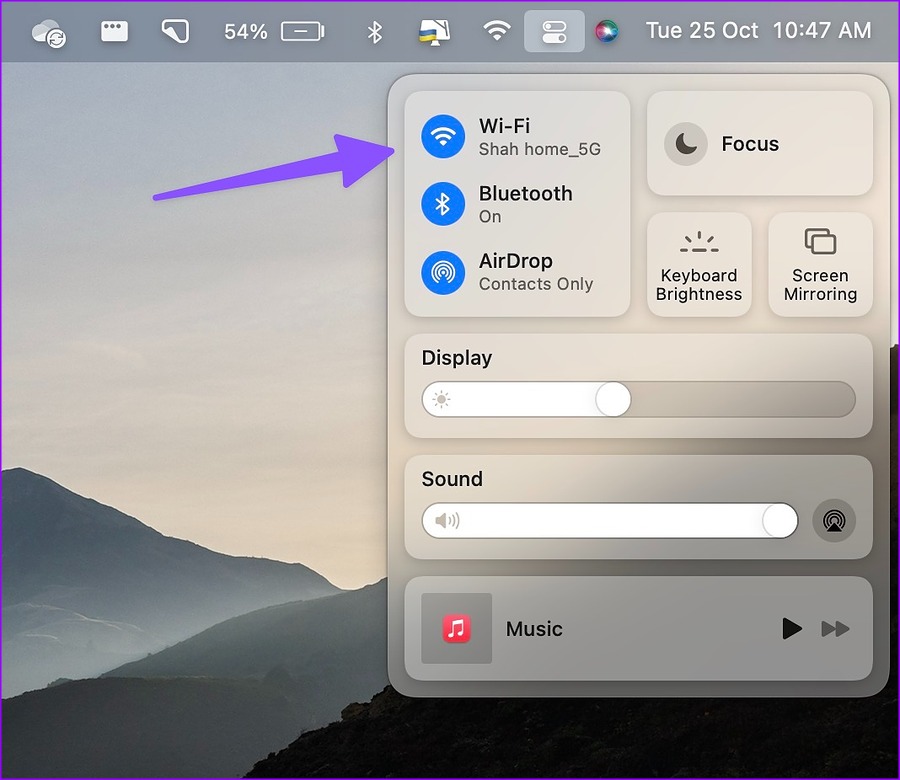
Task: Click the Music app album artwork
Action: pyautogui.click(x=456, y=628)
